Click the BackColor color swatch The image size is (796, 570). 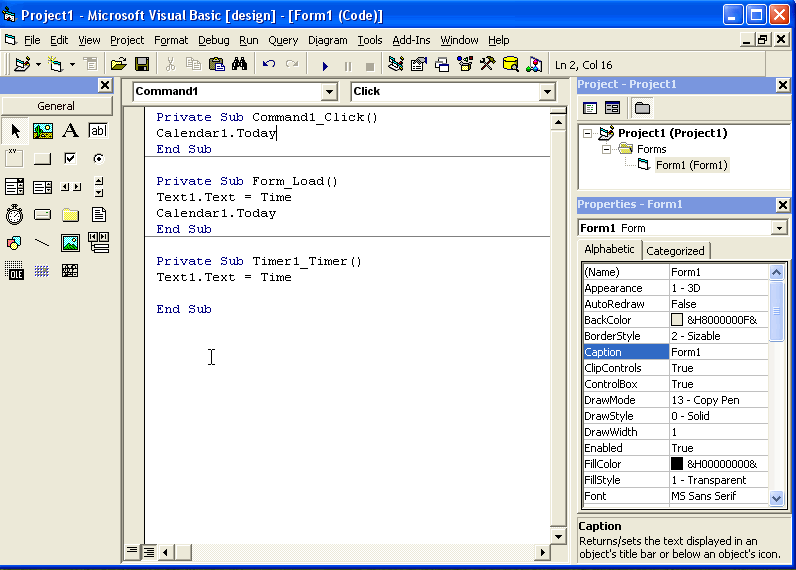pyautogui.click(x=677, y=320)
